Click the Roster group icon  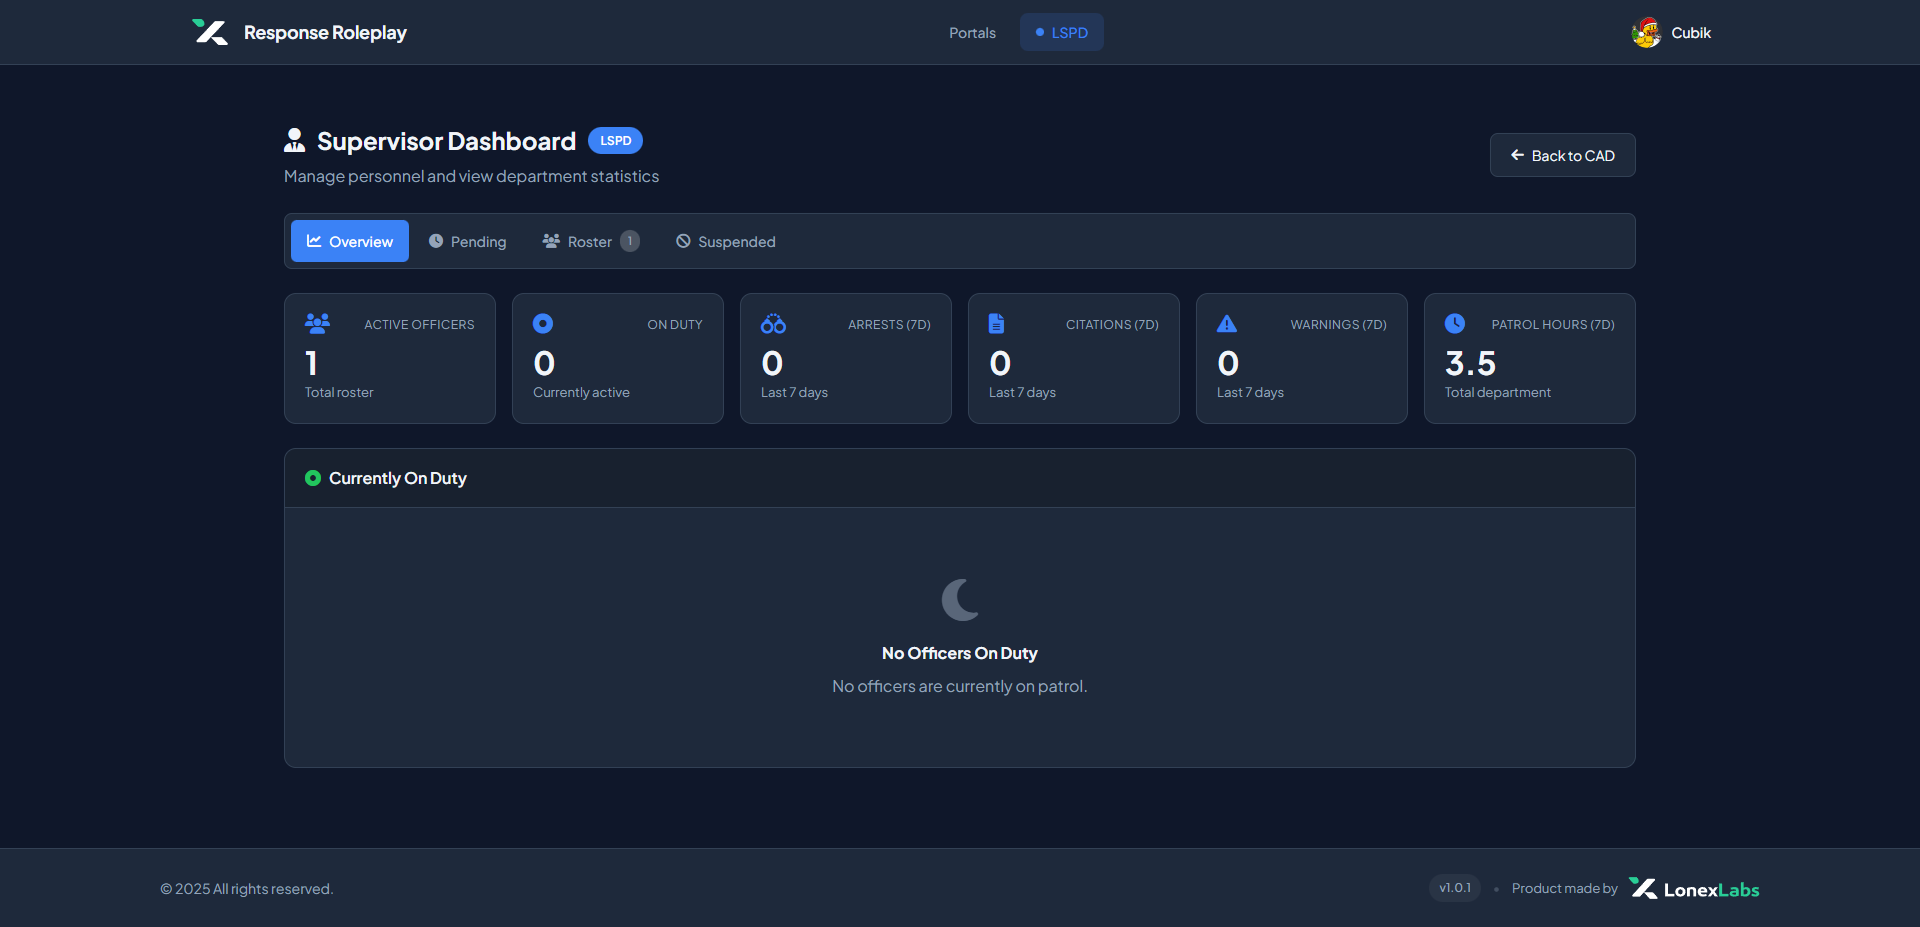(551, 241)
